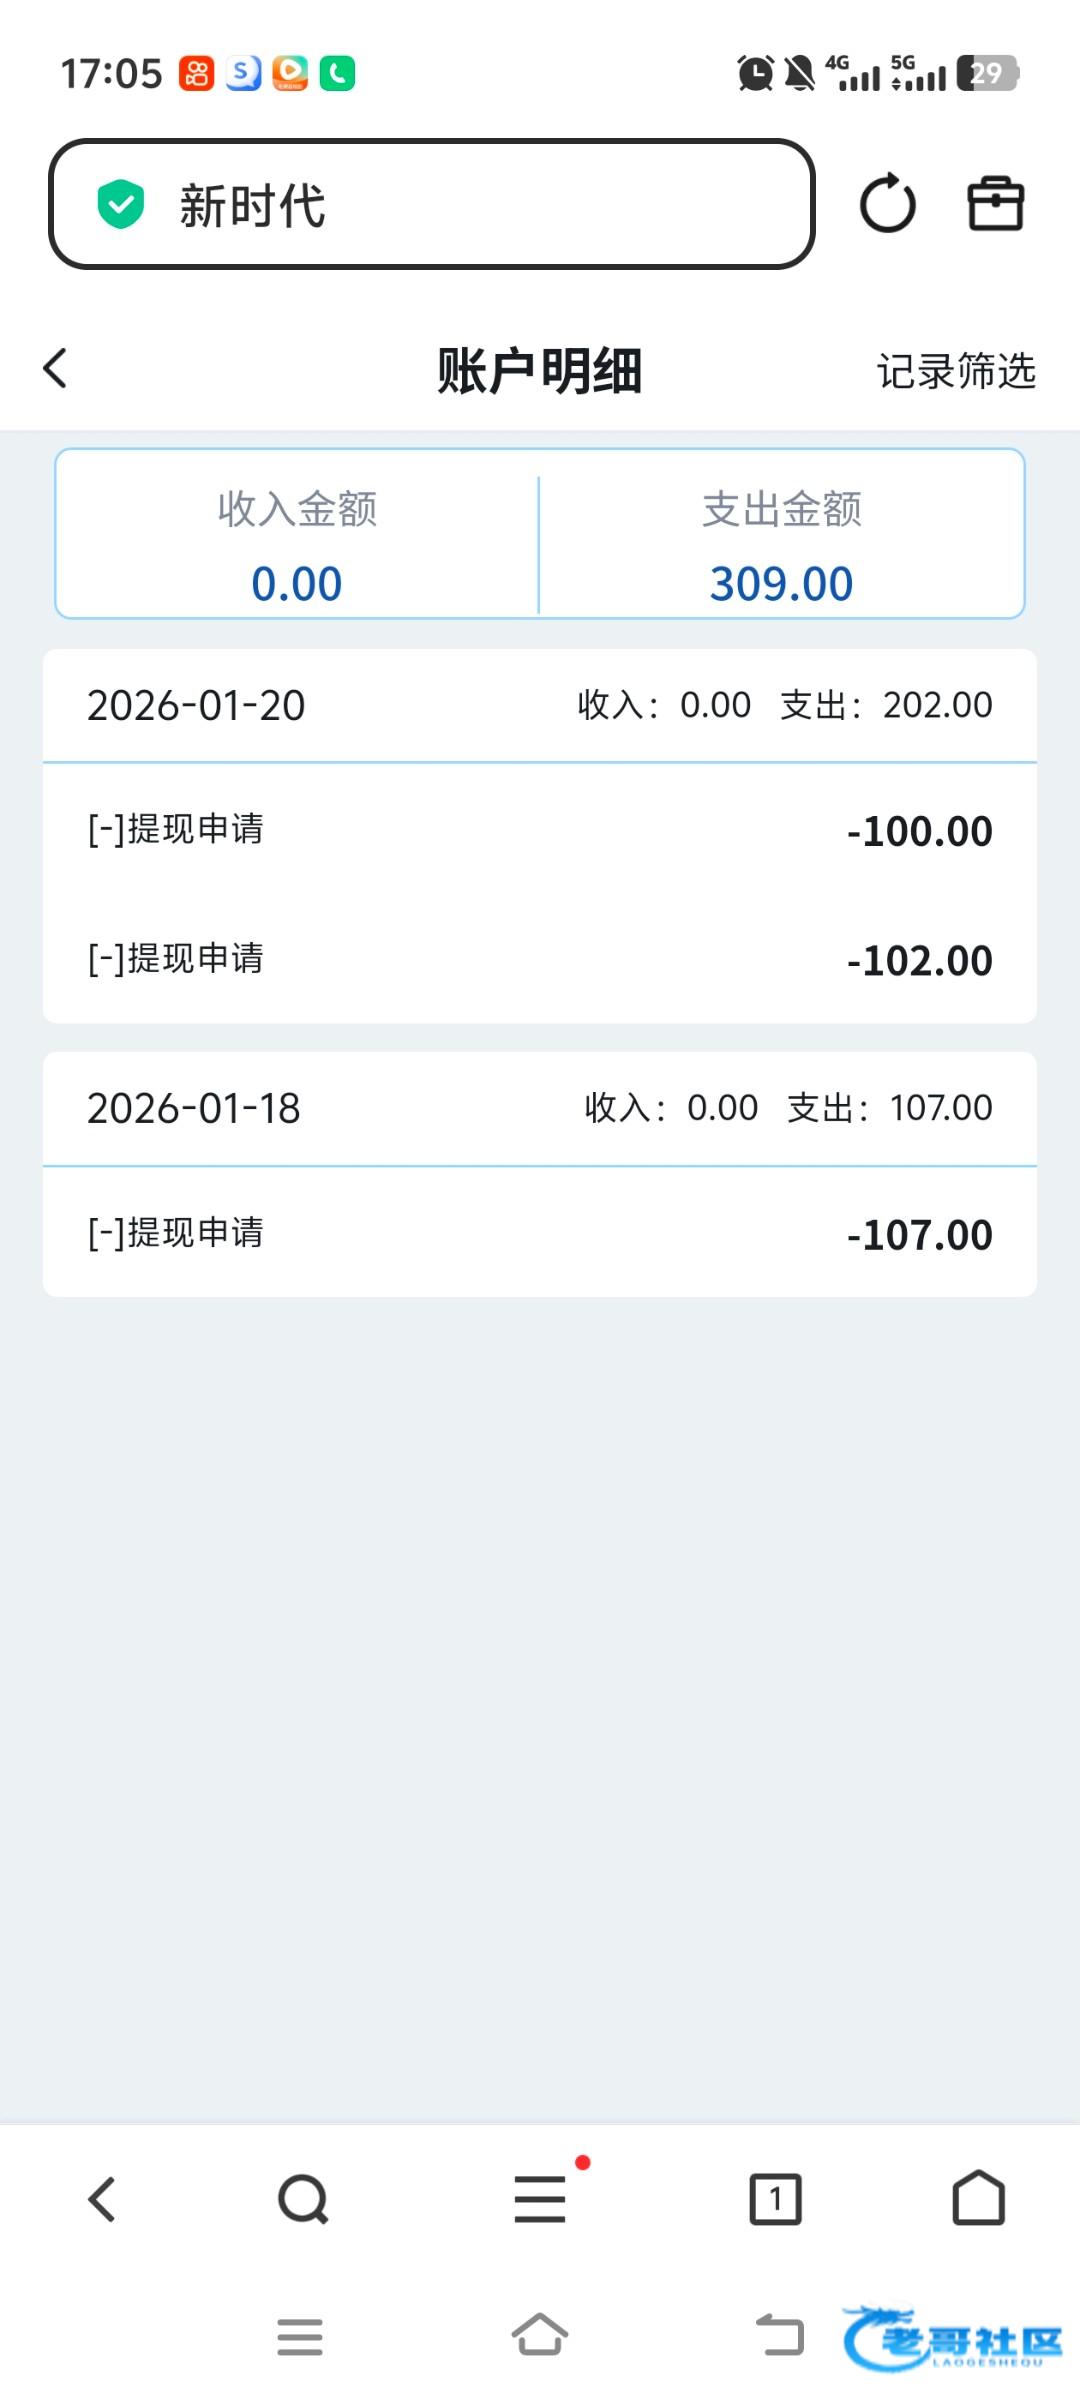Open the 记录筛选 record filter
1080x2400 pixels.
(956, 371)
